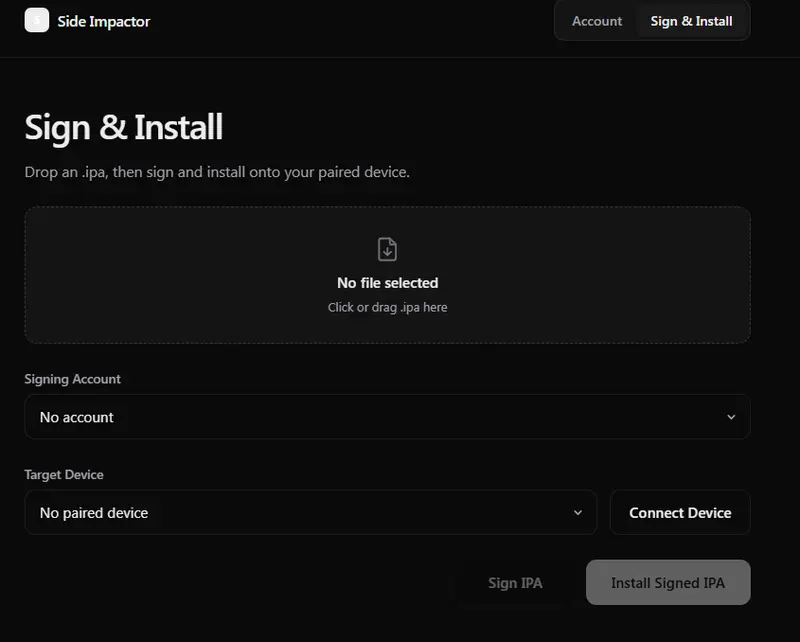Expand the Target Device dropdown showing No paired device
Viewport: 800px width, 642px height.
coord(310,513)
